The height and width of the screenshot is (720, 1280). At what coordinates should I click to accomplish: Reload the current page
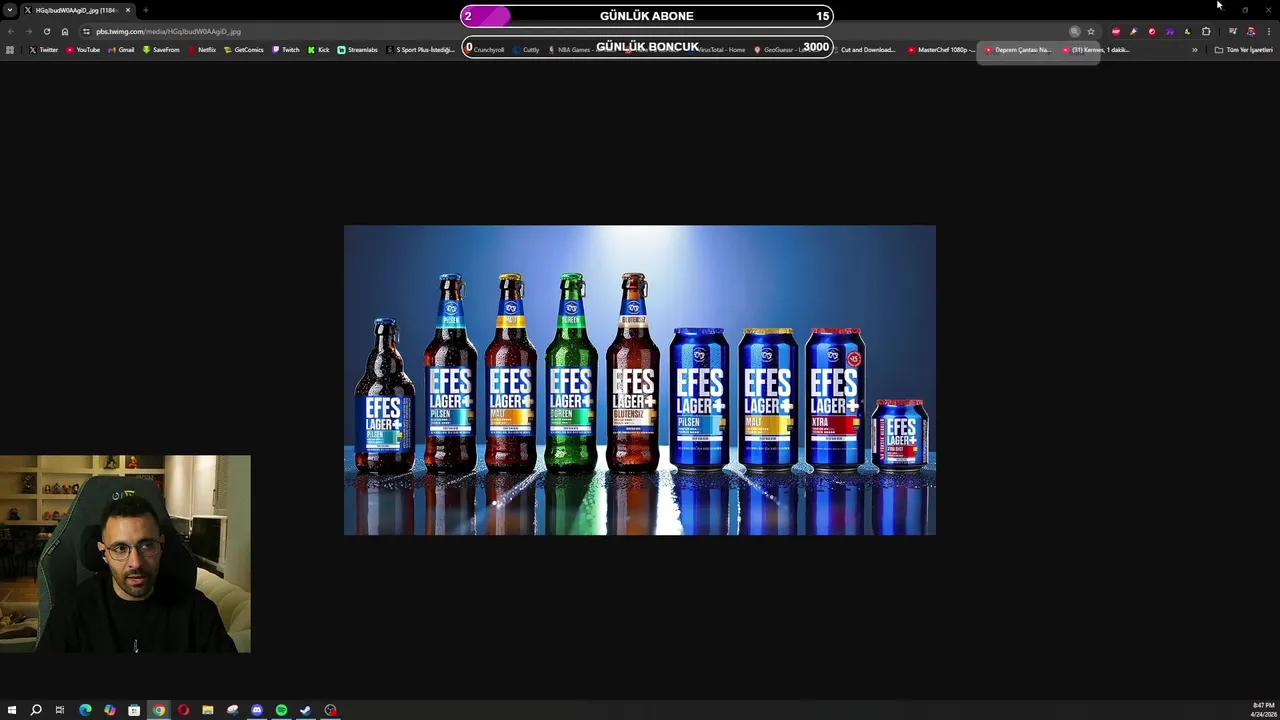(x=46, y=31)
